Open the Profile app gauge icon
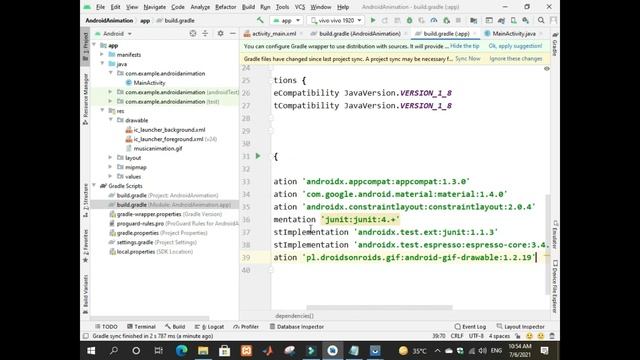 434,20
